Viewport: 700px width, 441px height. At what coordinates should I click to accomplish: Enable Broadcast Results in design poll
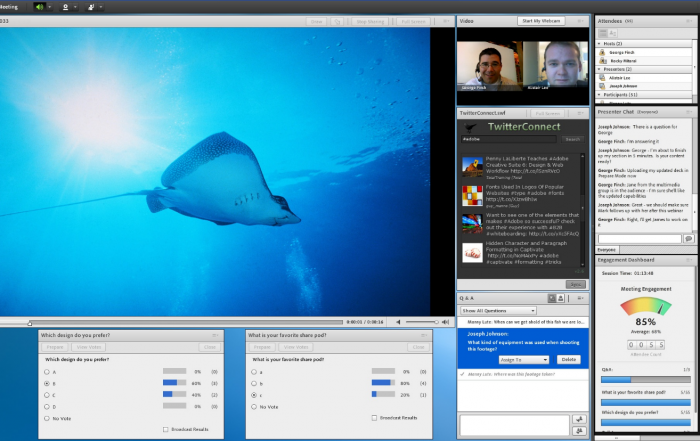pyautogui.click(x=166, y=429)
